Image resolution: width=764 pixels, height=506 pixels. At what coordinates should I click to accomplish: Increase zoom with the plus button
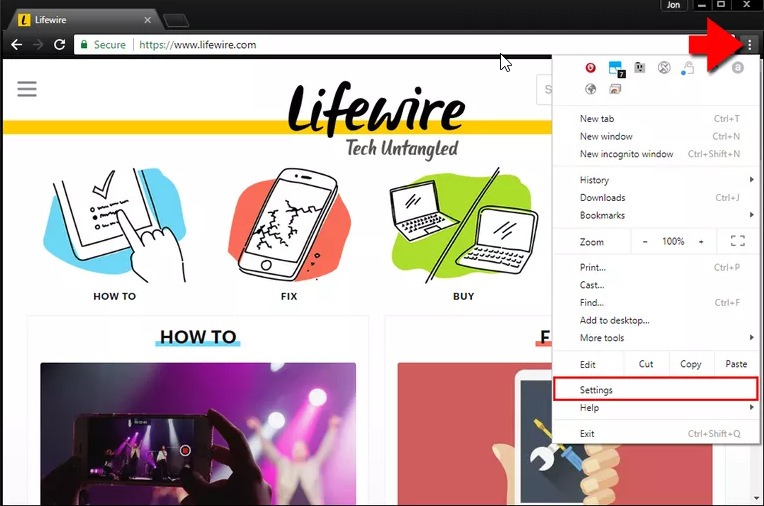tap(701, 241)
